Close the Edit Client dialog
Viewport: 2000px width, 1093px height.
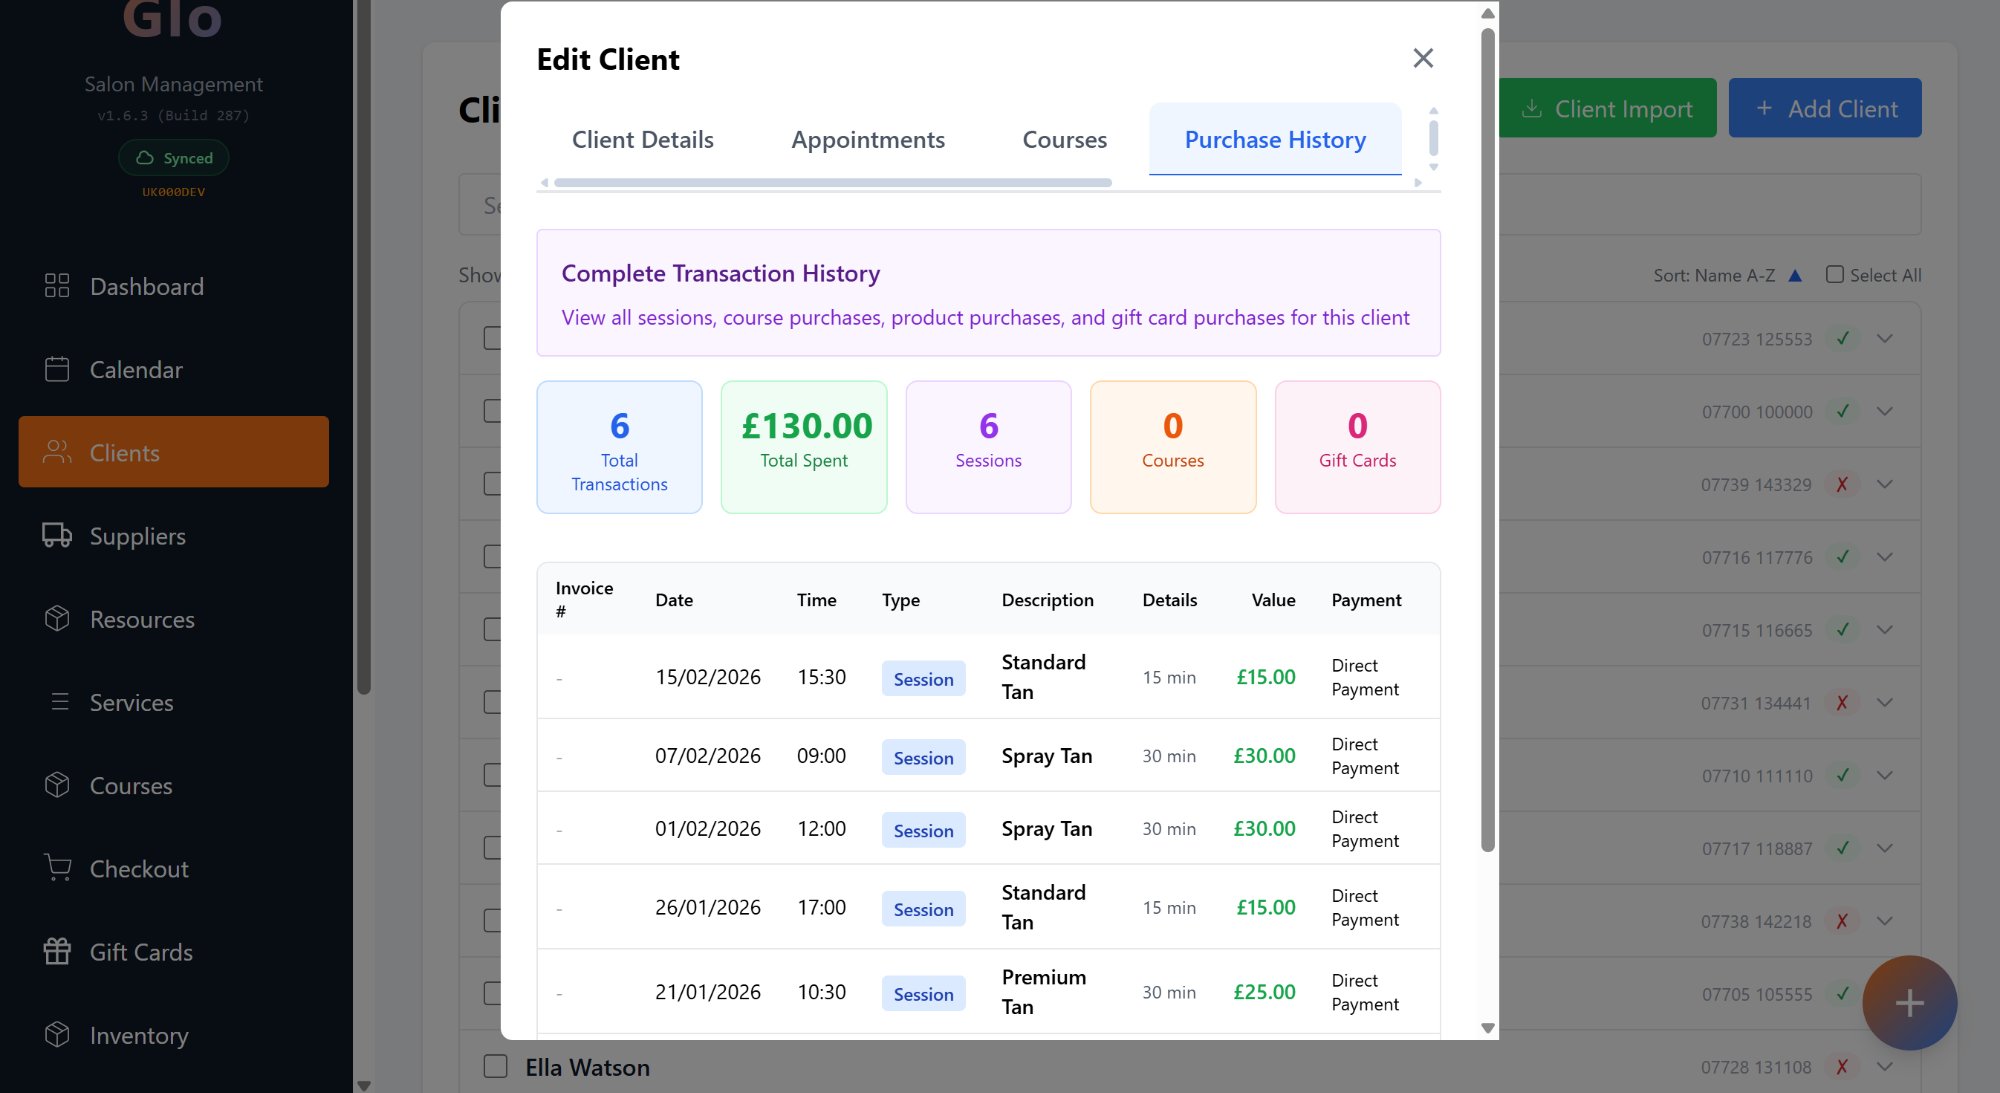click(1422, 58)
